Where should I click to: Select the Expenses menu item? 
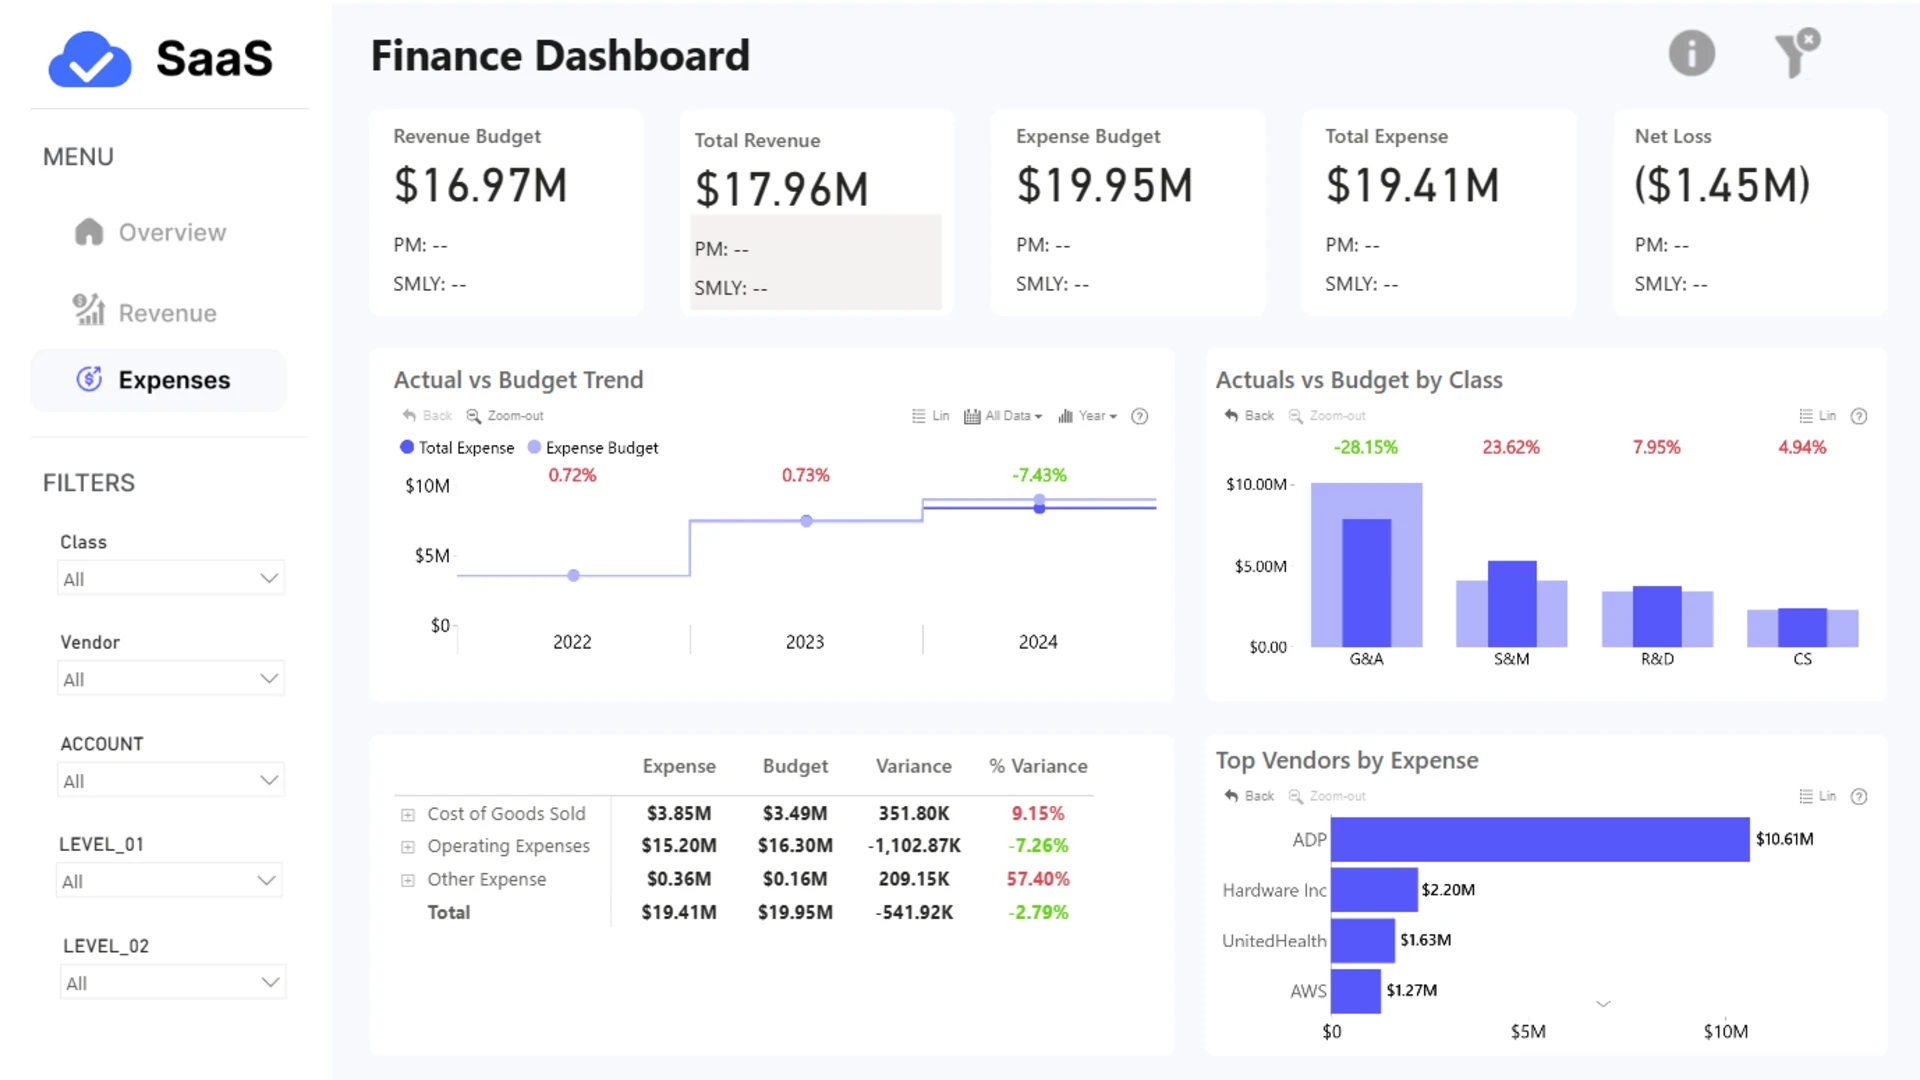(x=158, y=380)
